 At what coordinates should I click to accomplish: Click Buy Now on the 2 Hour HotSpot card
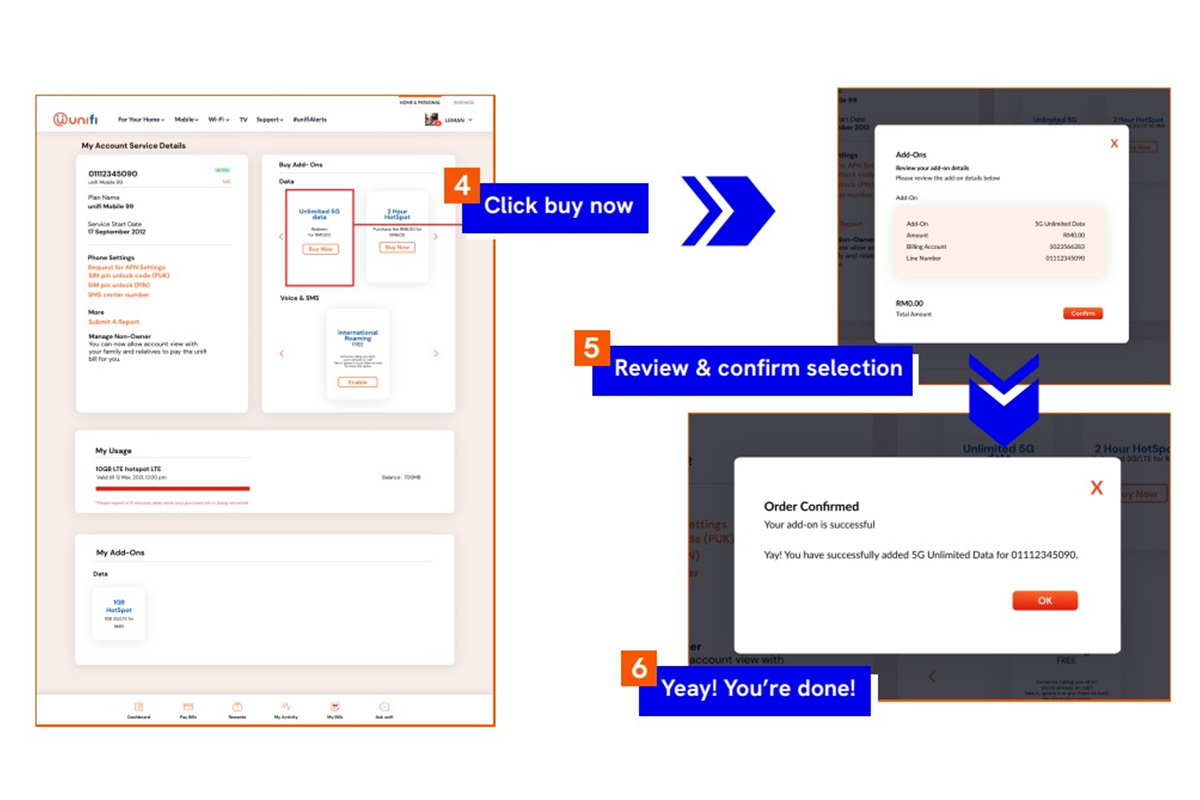coord(398,247)
